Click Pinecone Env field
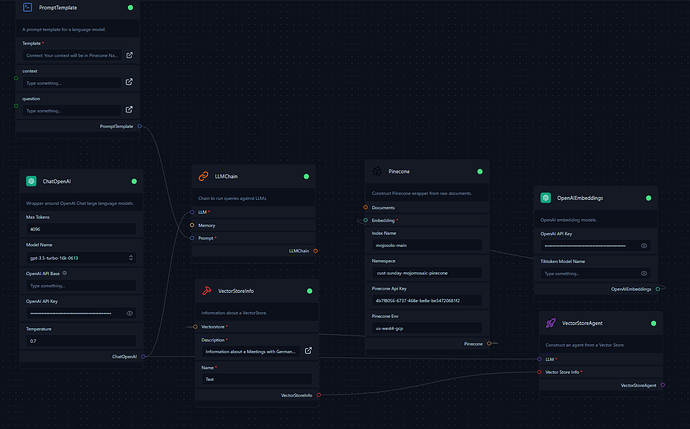Viewport: 690px width, 429px height. (427, 328)
